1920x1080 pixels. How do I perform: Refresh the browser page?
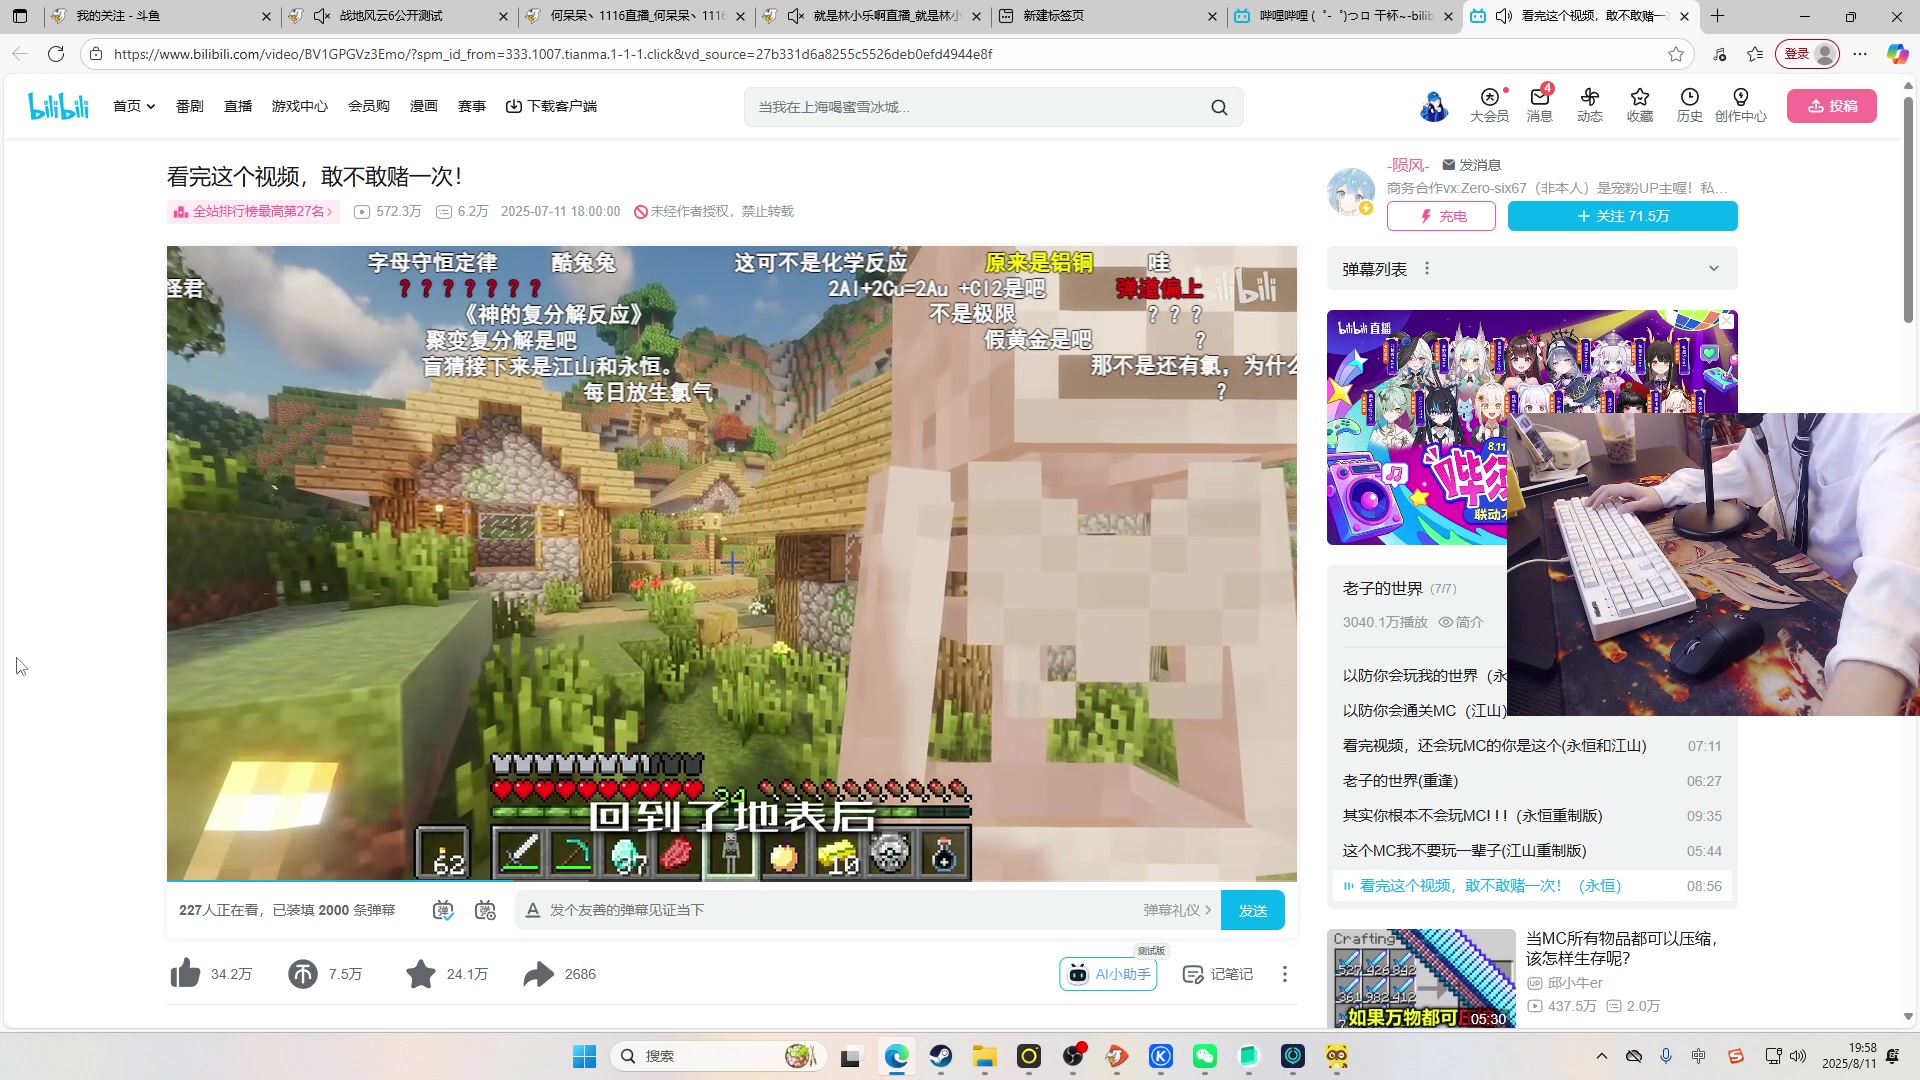pyautogui.click(x=56, y=54)
